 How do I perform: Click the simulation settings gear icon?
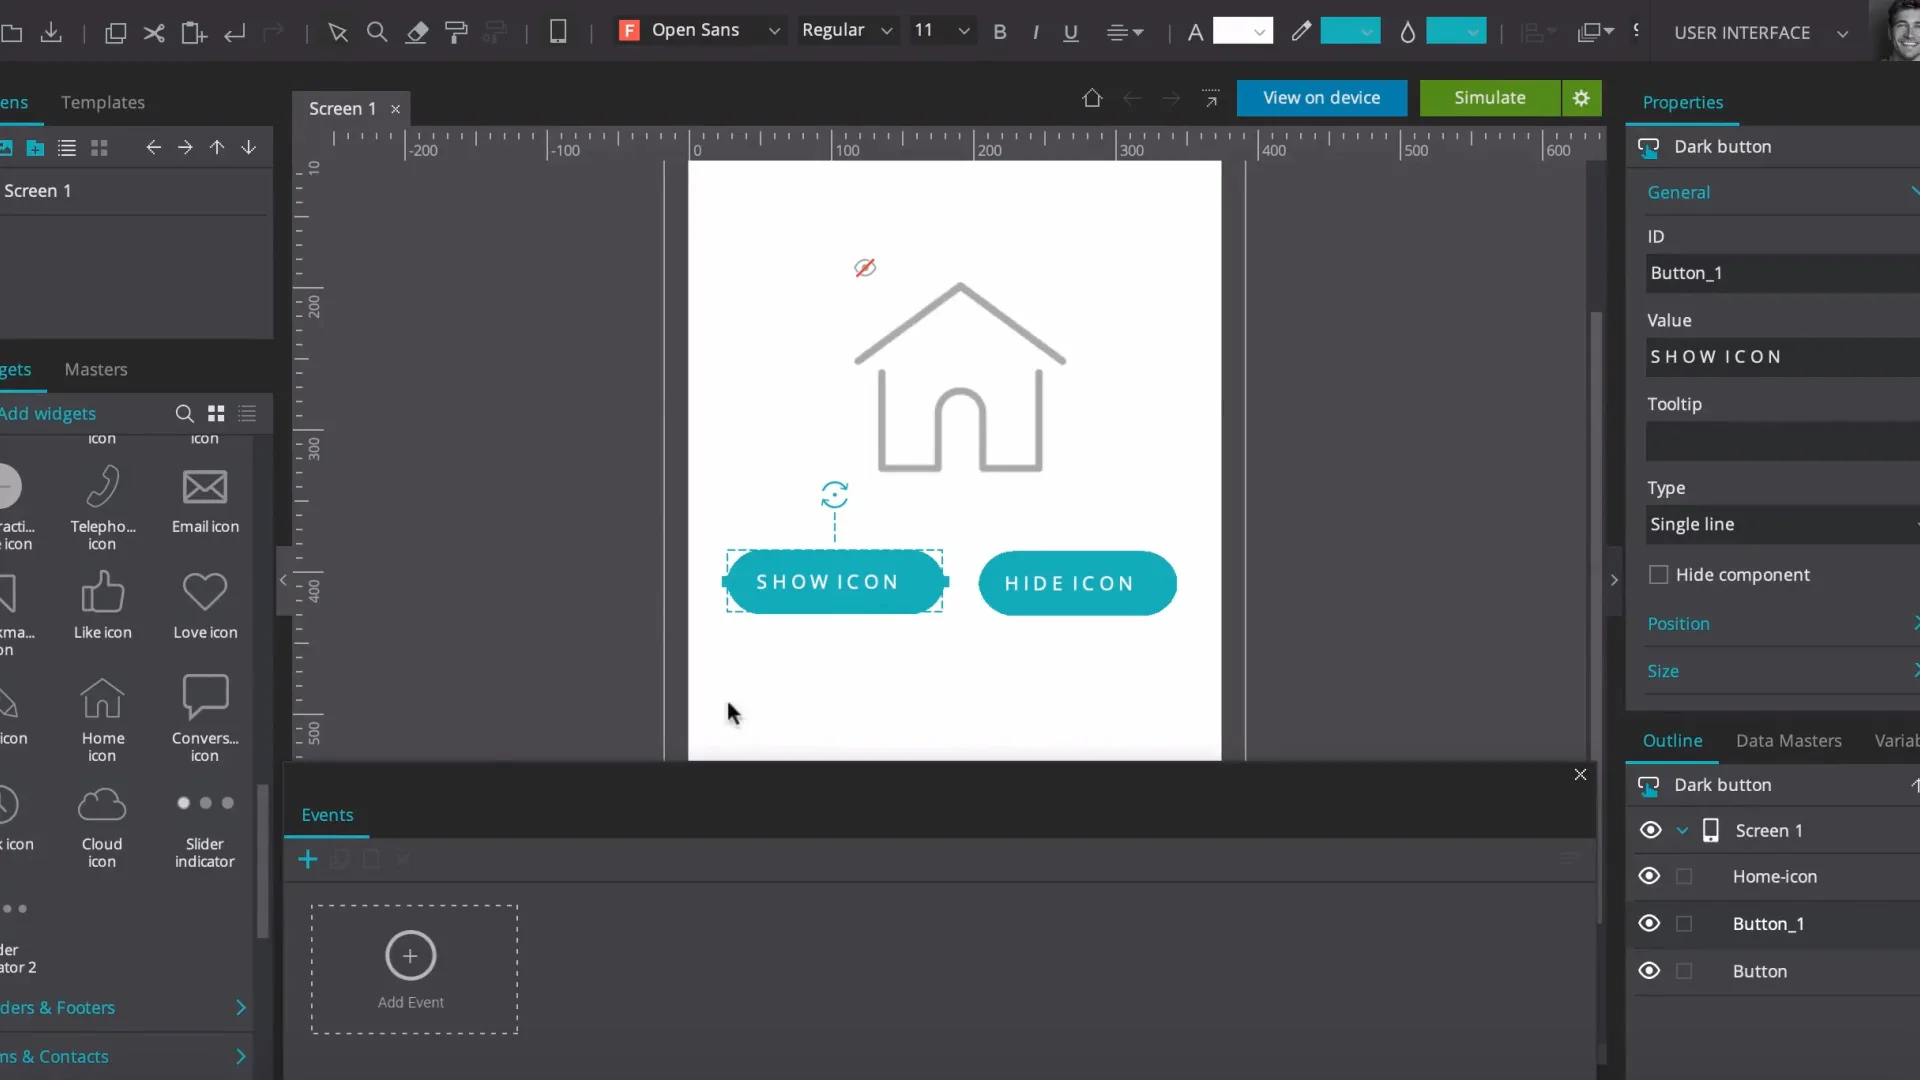pyautogui.click(x=1581, y=98)
